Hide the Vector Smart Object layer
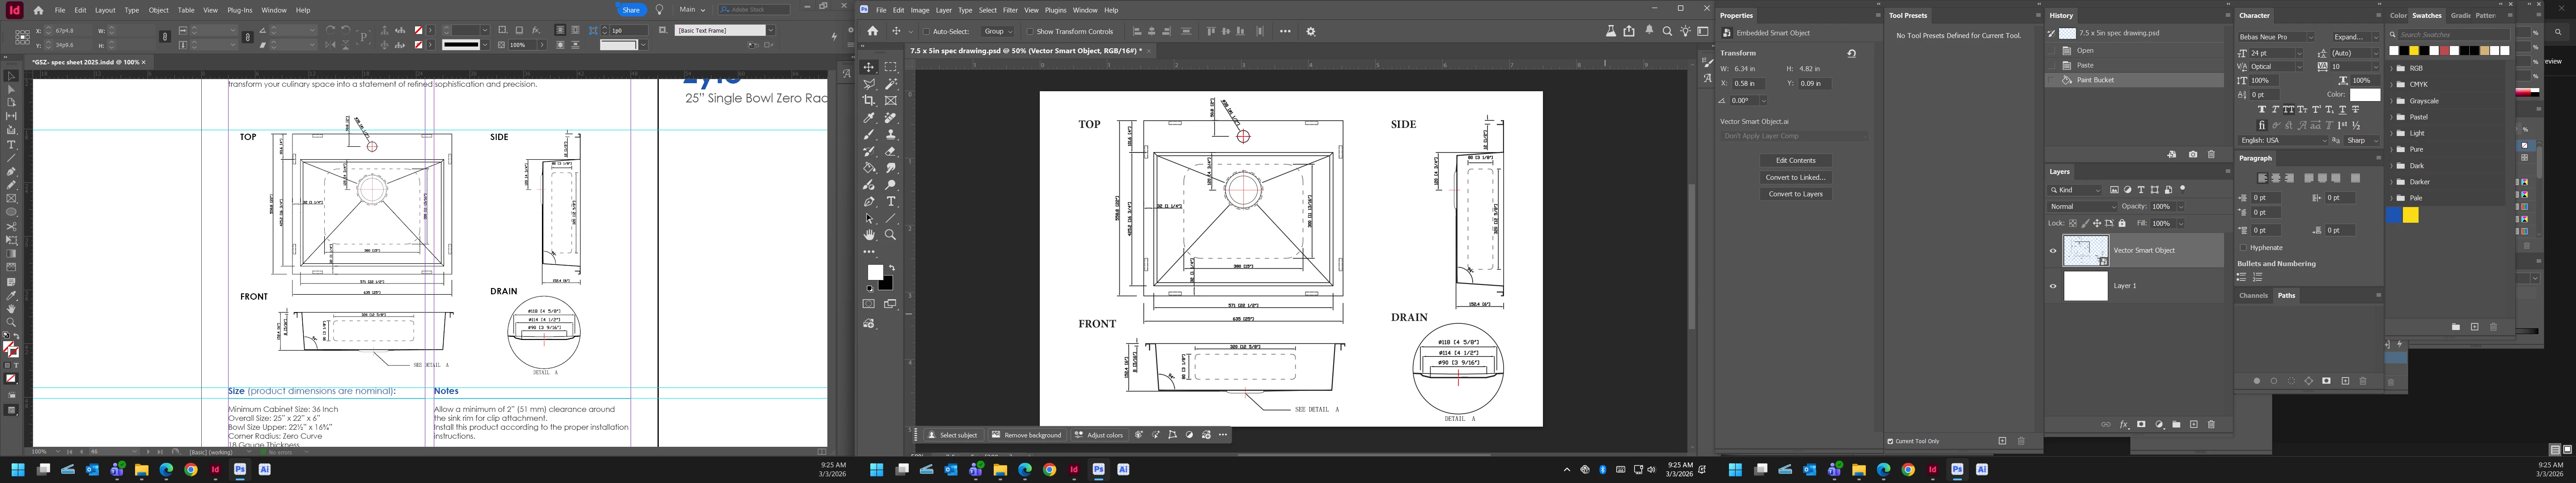Viewport: 2576px width, 483px height. [x=2053, y=251]
